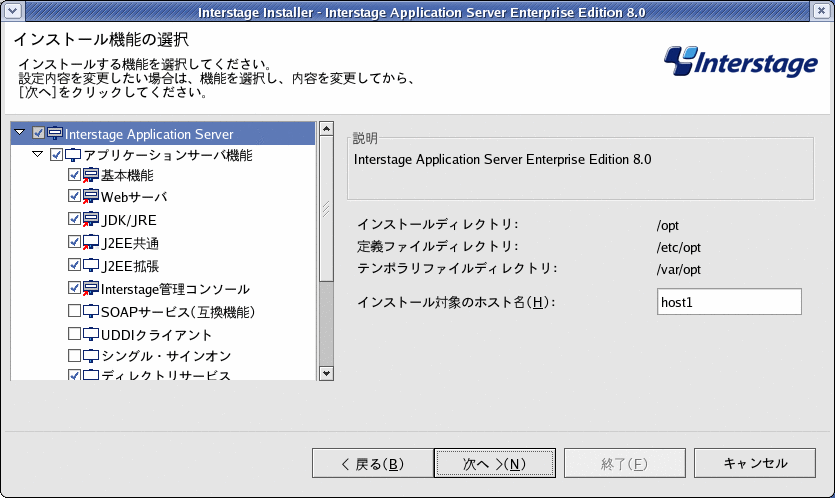This screenshot has width=835, height=498.
Task: Cancel installation with キャンセル button
Action: (755, 463)
